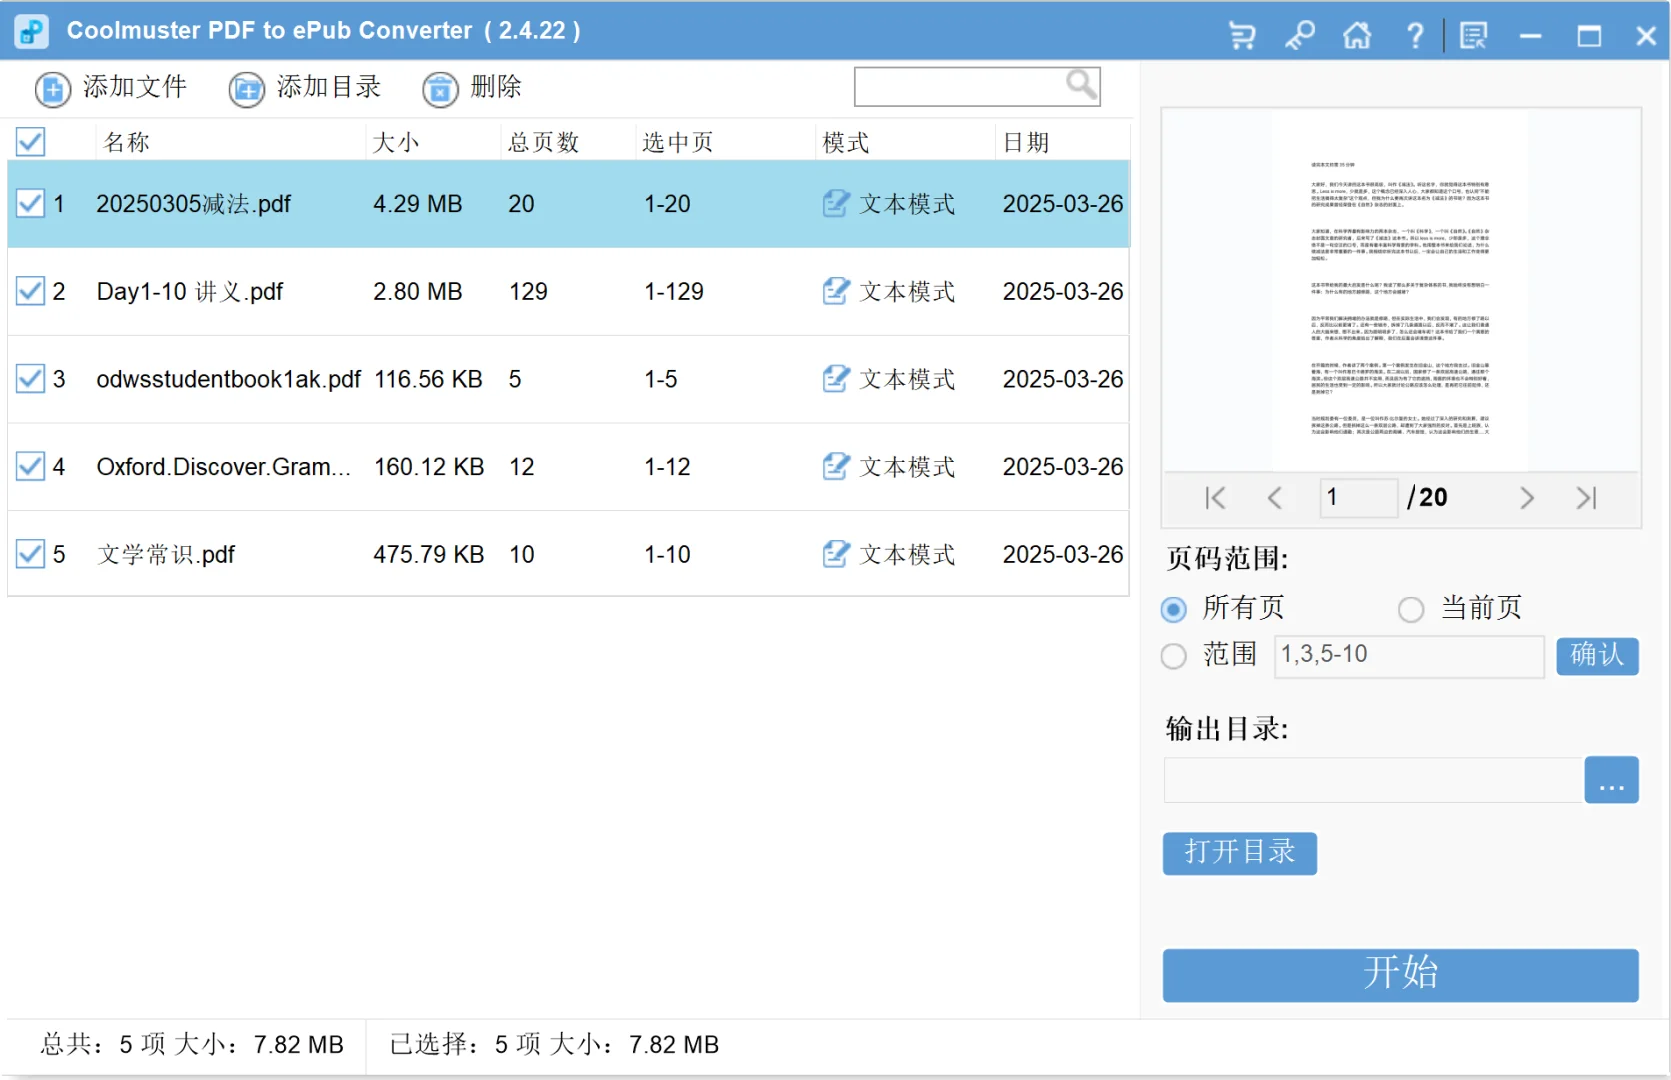This screenshot has width=1671, height=1080.
Task: Click the 确认 confirm button
Action: click(1597, 656)
